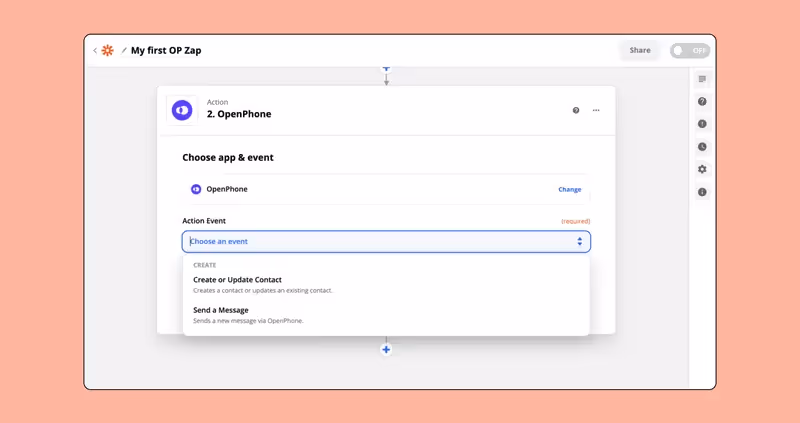Open the bottom info icon in the right sidebar
The width and height of the screenshot is (800, 423).
(x=703, y=192)
